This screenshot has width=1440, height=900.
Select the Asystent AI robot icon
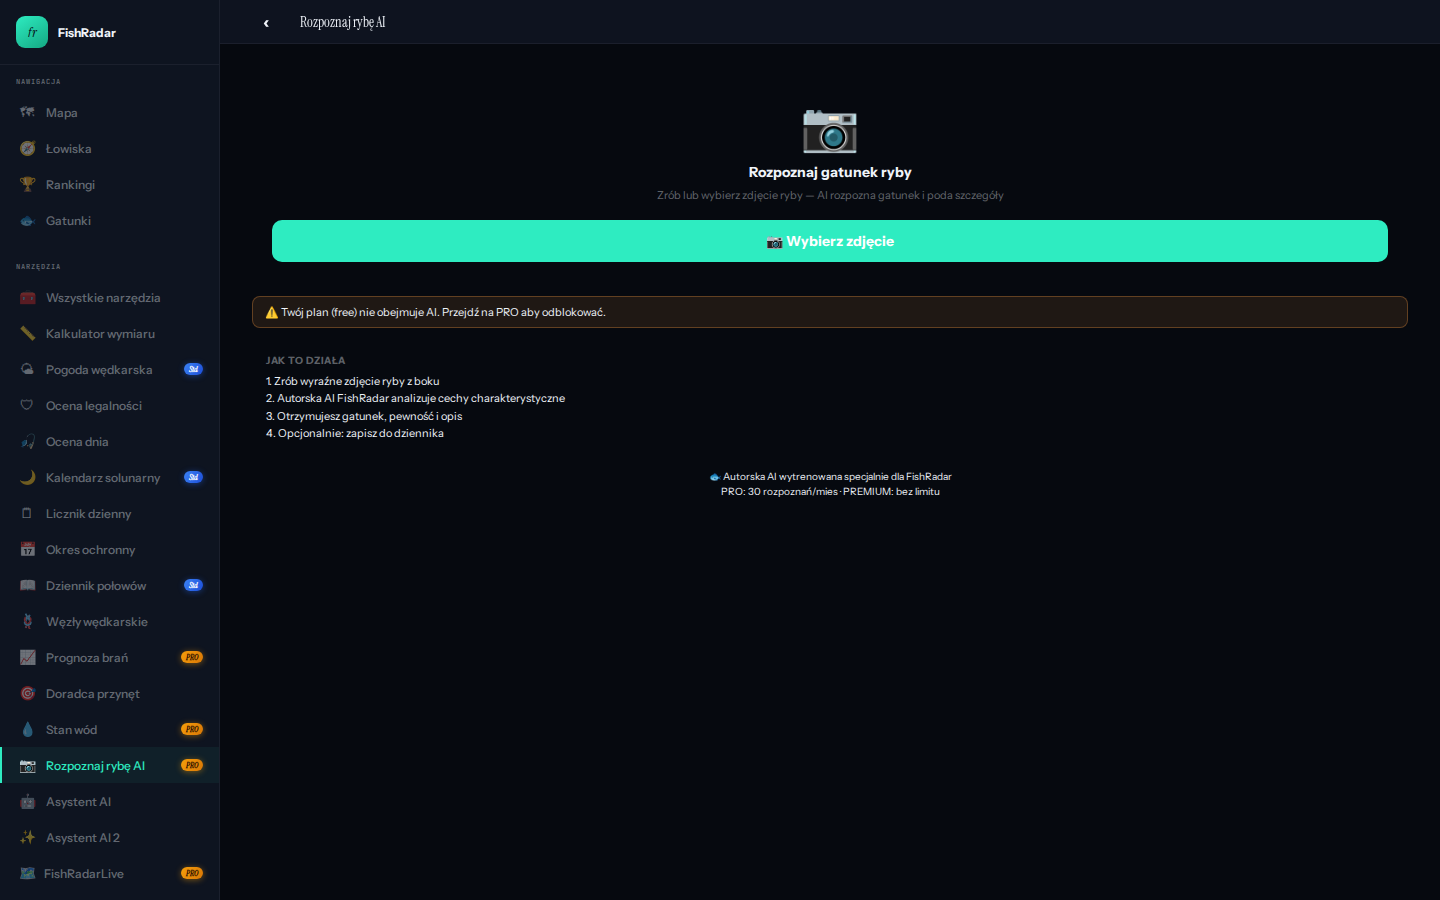coord(28,801)
